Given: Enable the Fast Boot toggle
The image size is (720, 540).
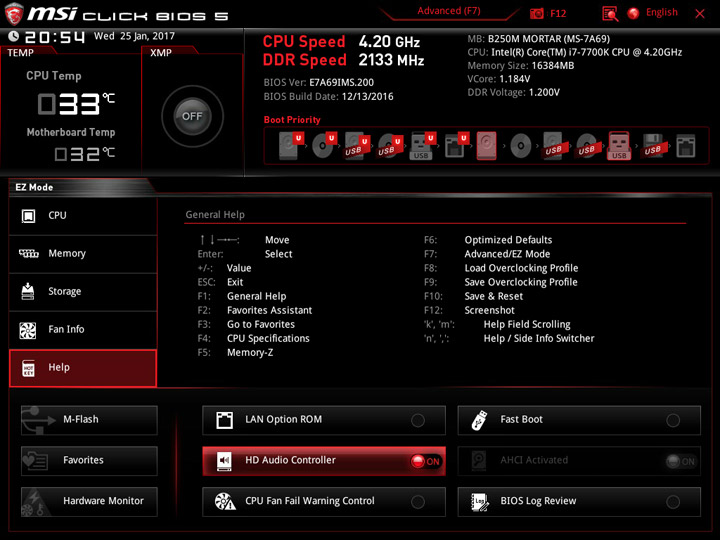Looking at the screenshot, I should [673, 420].
